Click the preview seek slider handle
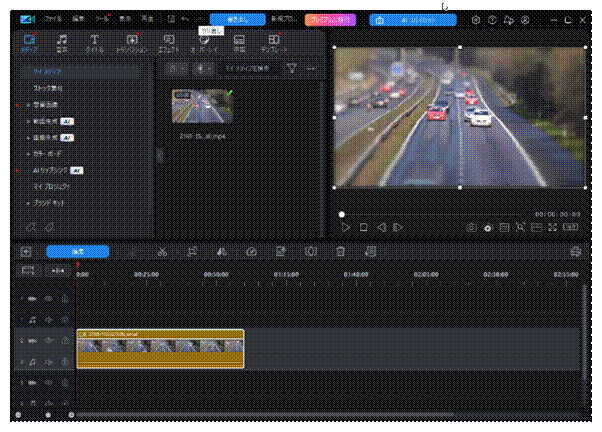 click(341, 215)
